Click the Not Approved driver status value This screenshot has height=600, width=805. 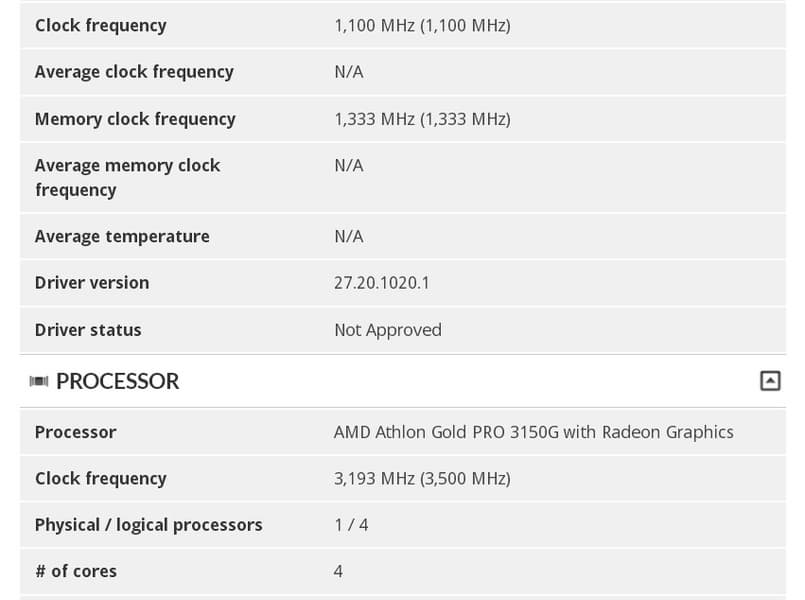point(387,330)
